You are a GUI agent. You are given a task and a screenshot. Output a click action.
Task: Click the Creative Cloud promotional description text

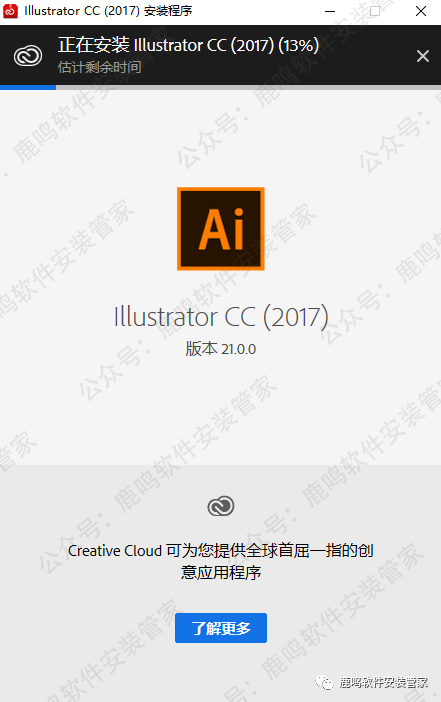[x=221, y=561]
